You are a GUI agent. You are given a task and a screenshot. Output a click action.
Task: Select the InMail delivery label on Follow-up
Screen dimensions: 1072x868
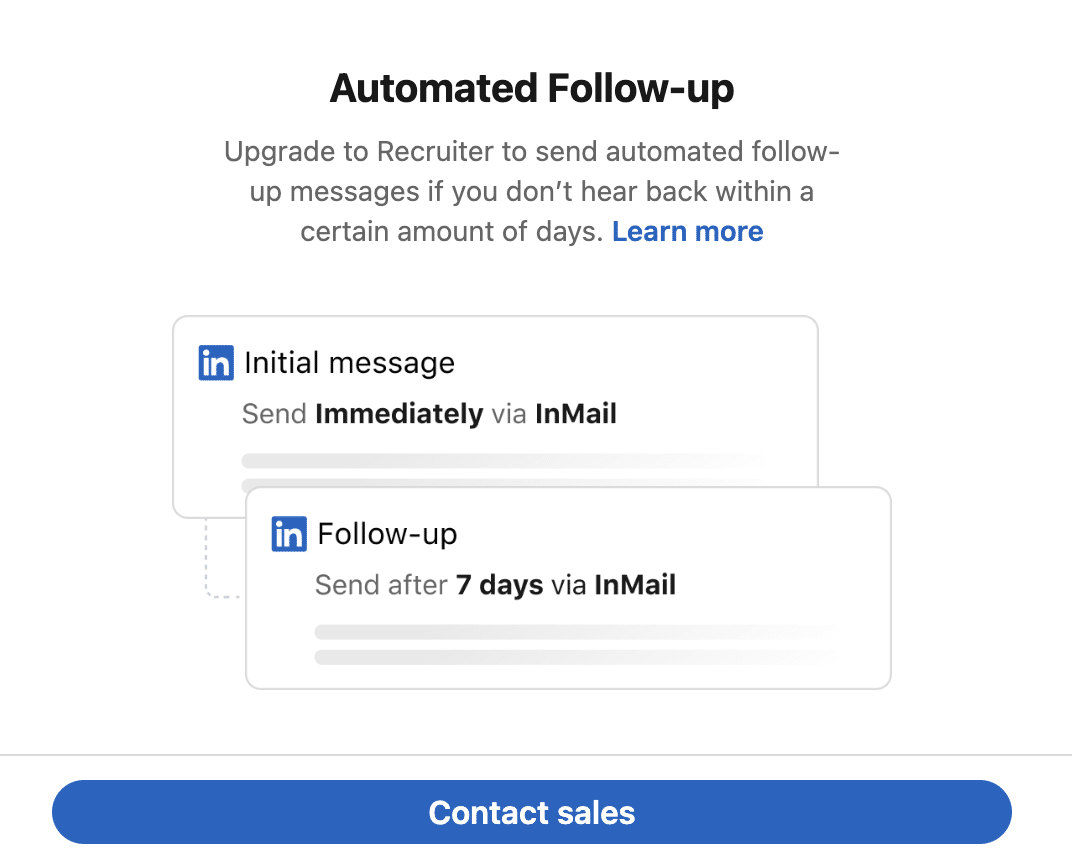click(634, 585)
